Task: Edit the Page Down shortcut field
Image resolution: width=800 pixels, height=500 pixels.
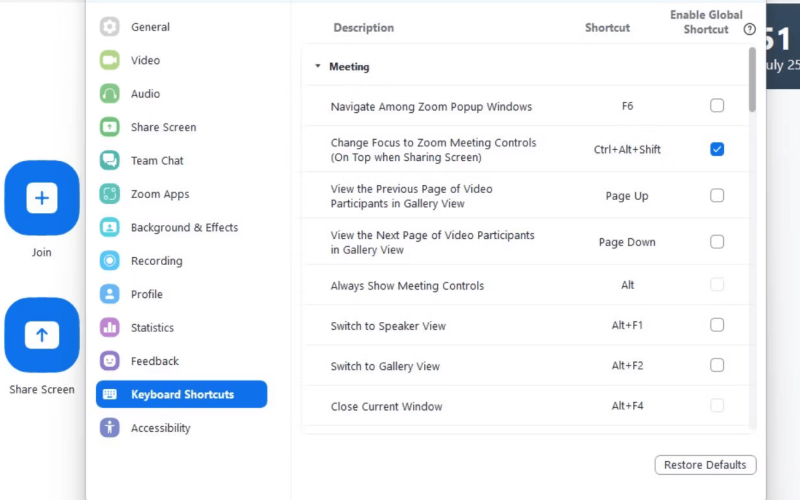Action: (x=627, y=242)
